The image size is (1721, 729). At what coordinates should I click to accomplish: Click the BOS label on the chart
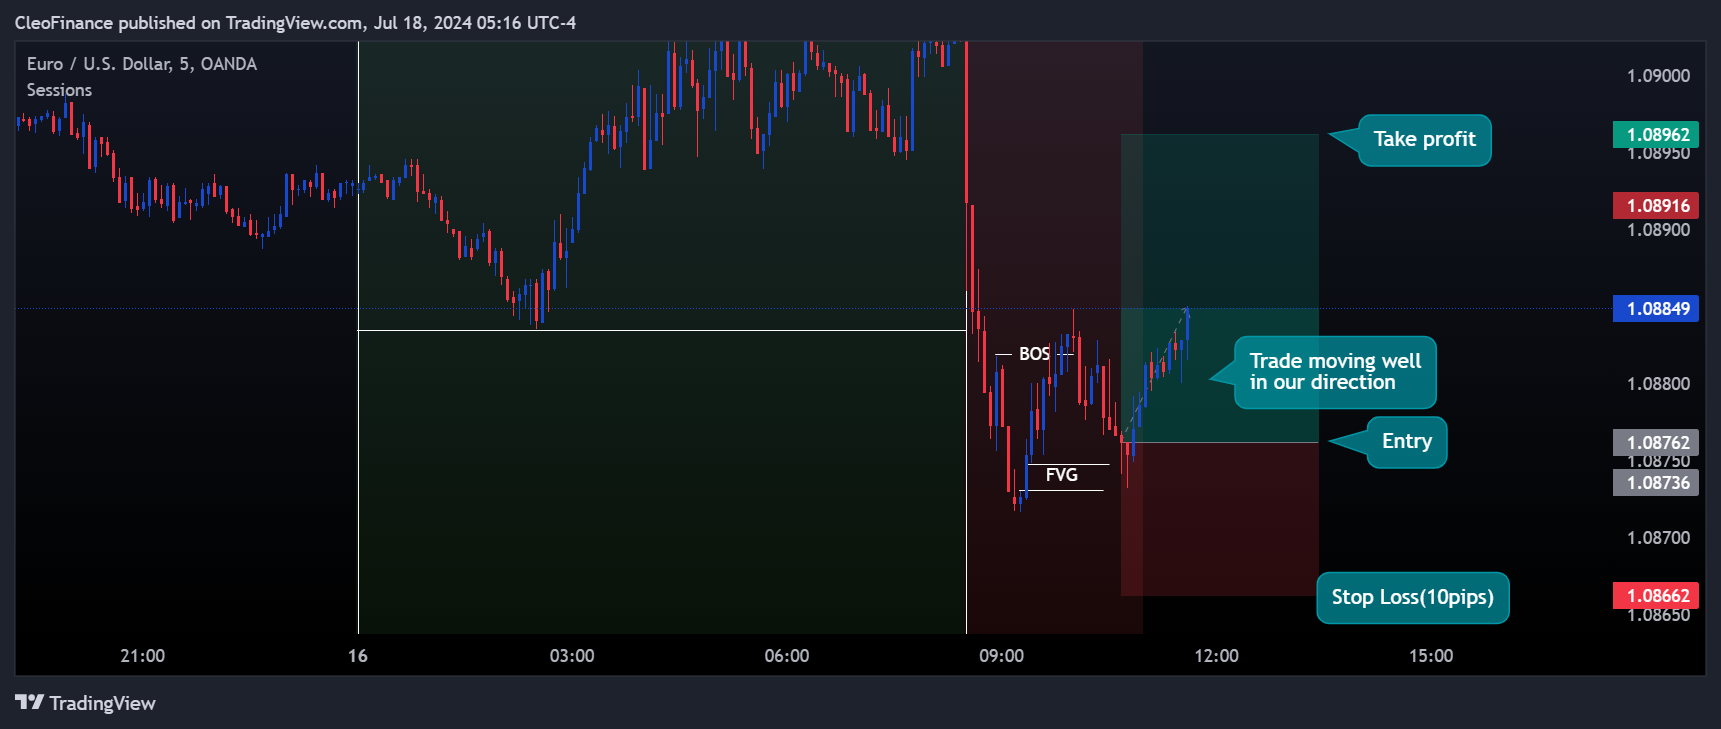(x=1034, y=354)
